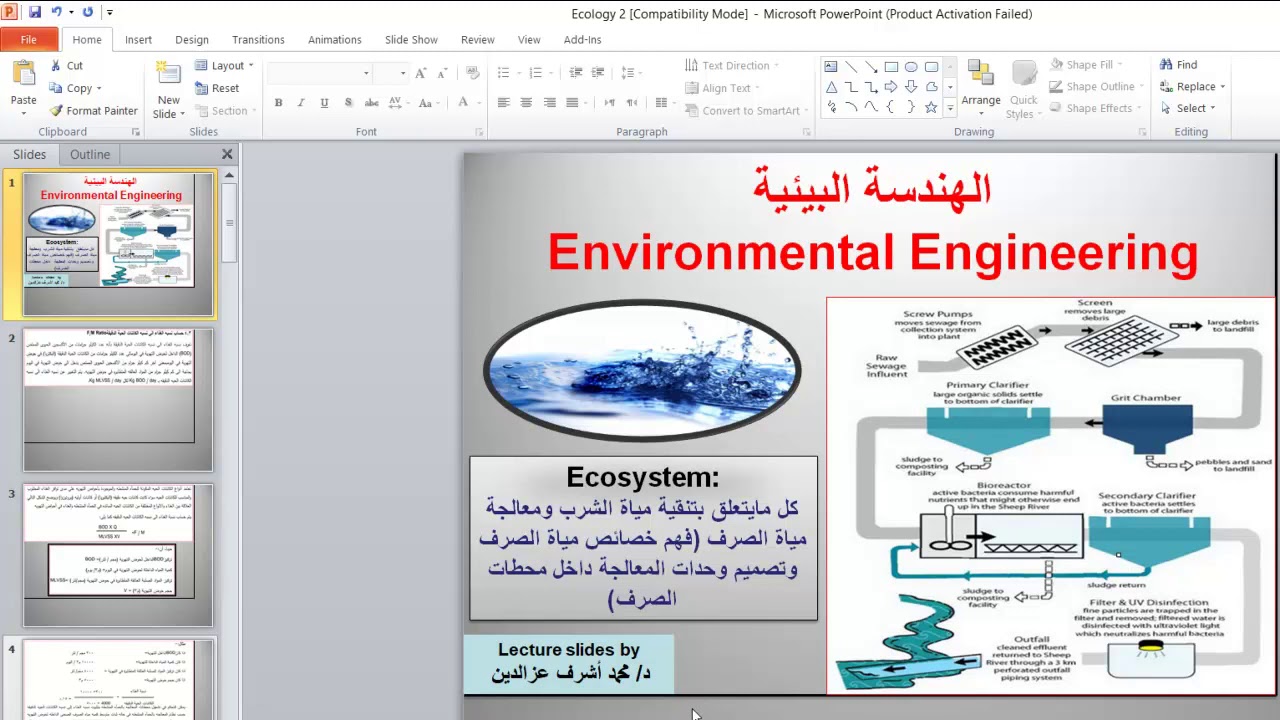The image size is (1280, 720).
Task: Go to the Slide Show tab
Action: [x=411, y=40]
